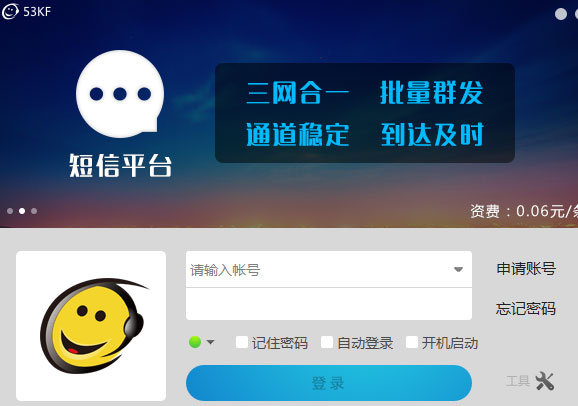Focus the password field below account
The width and height of the screenshot is (578, 406).
click(x=329, y=304)
